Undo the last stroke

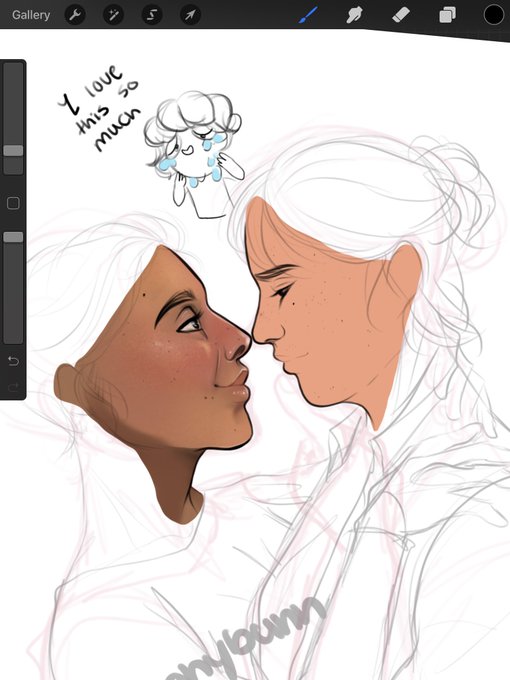pyautogui.click(x=13, y=361)
